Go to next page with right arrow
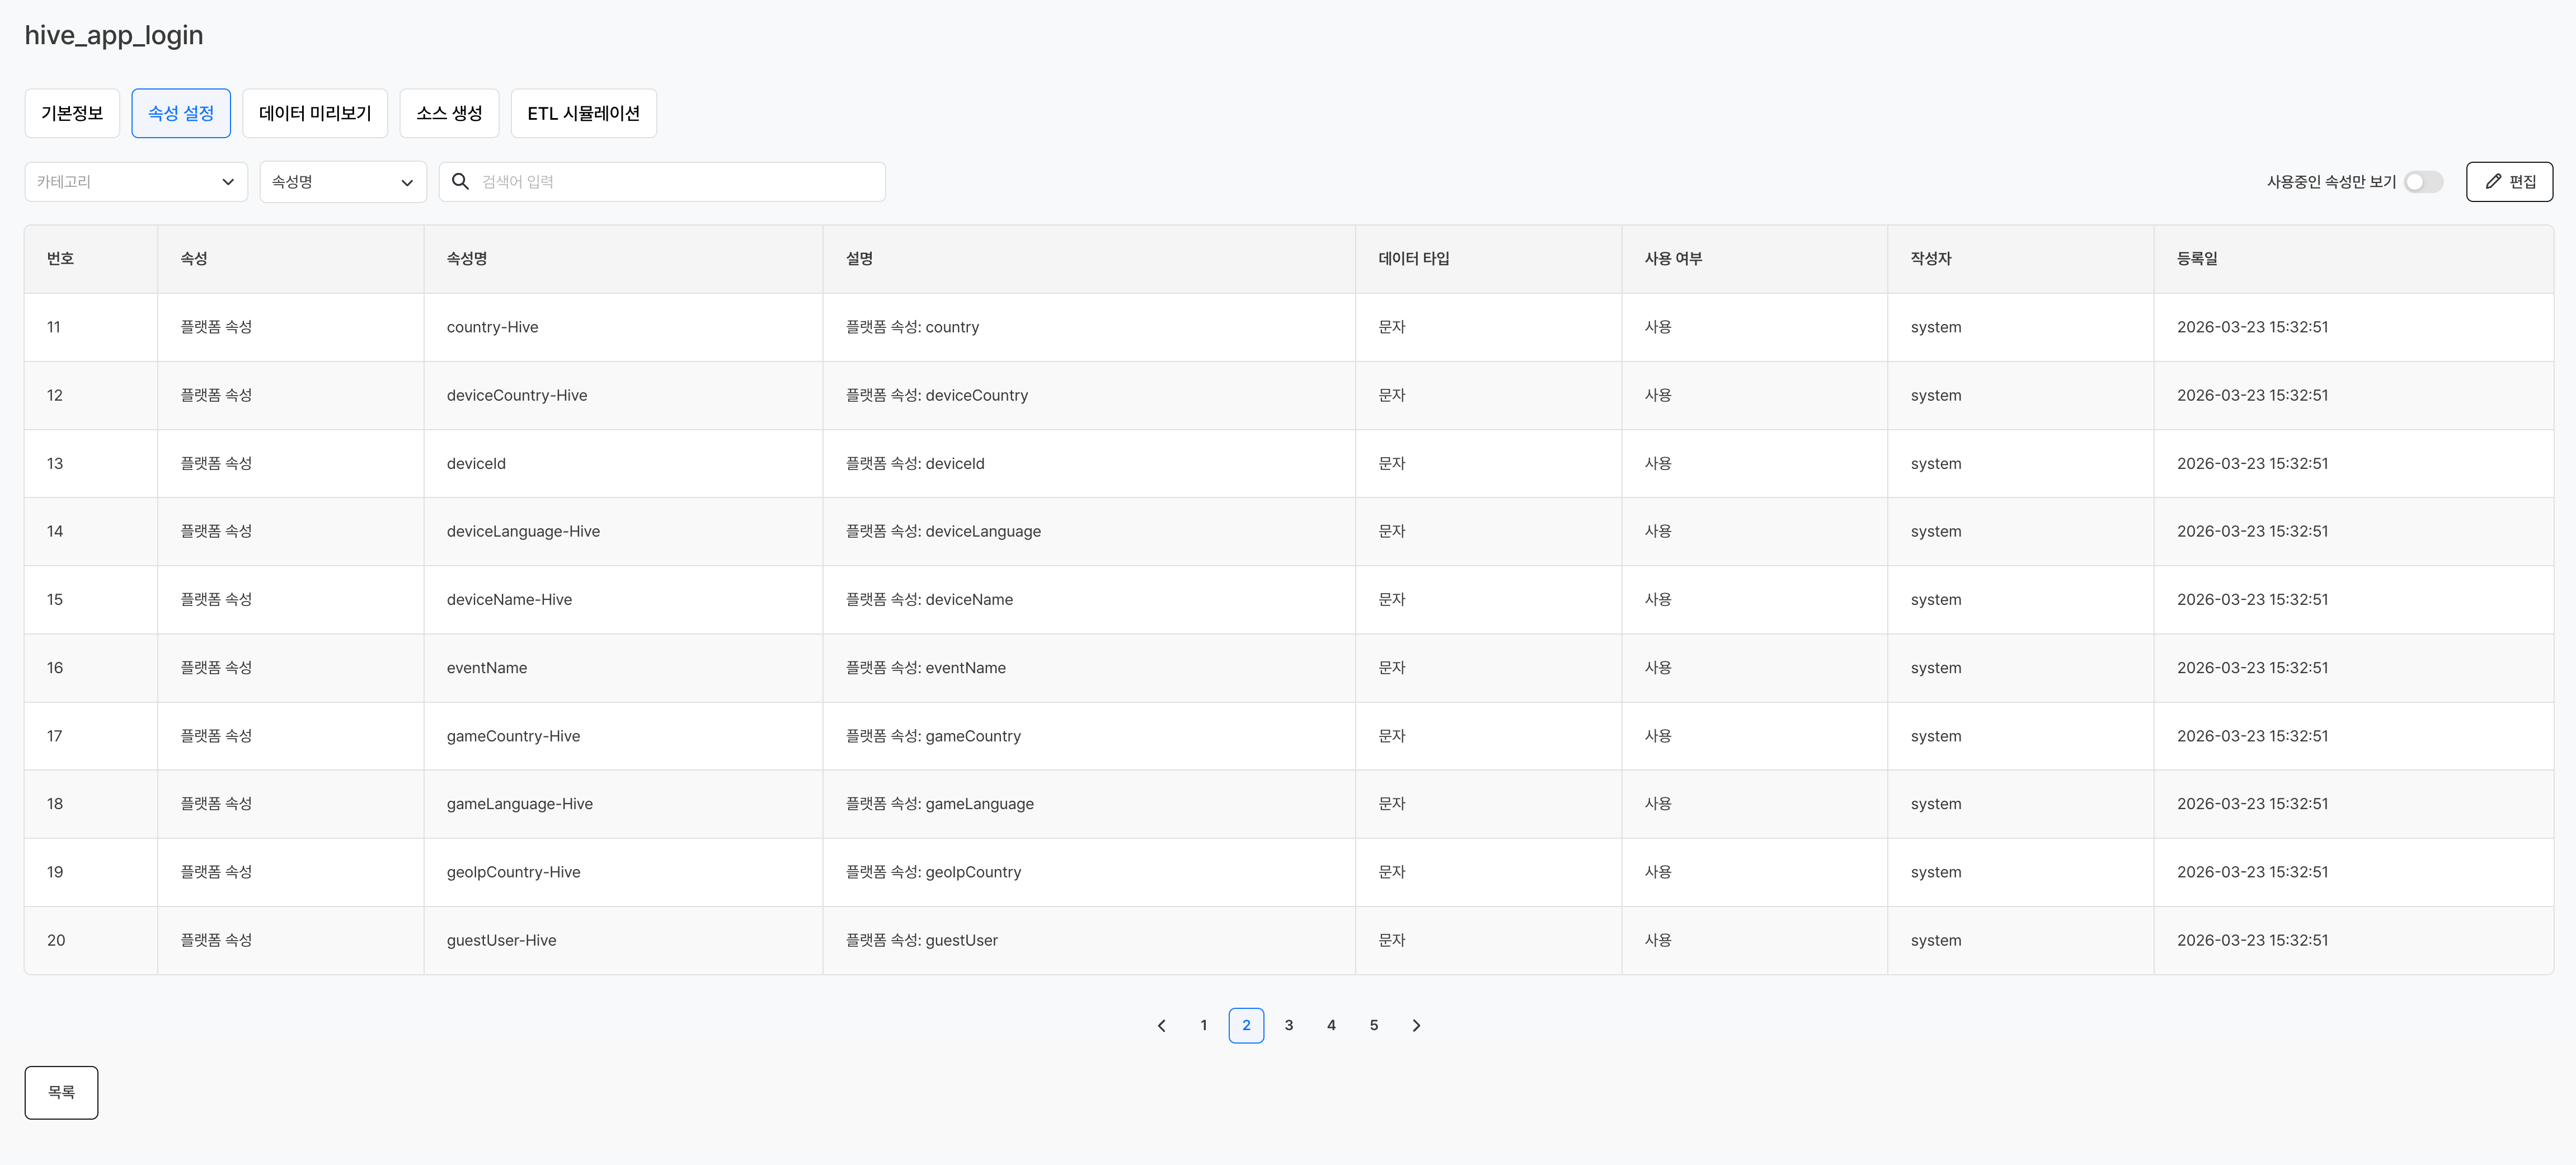Screen dimensions: 2576x1165 (1416, 1025)
